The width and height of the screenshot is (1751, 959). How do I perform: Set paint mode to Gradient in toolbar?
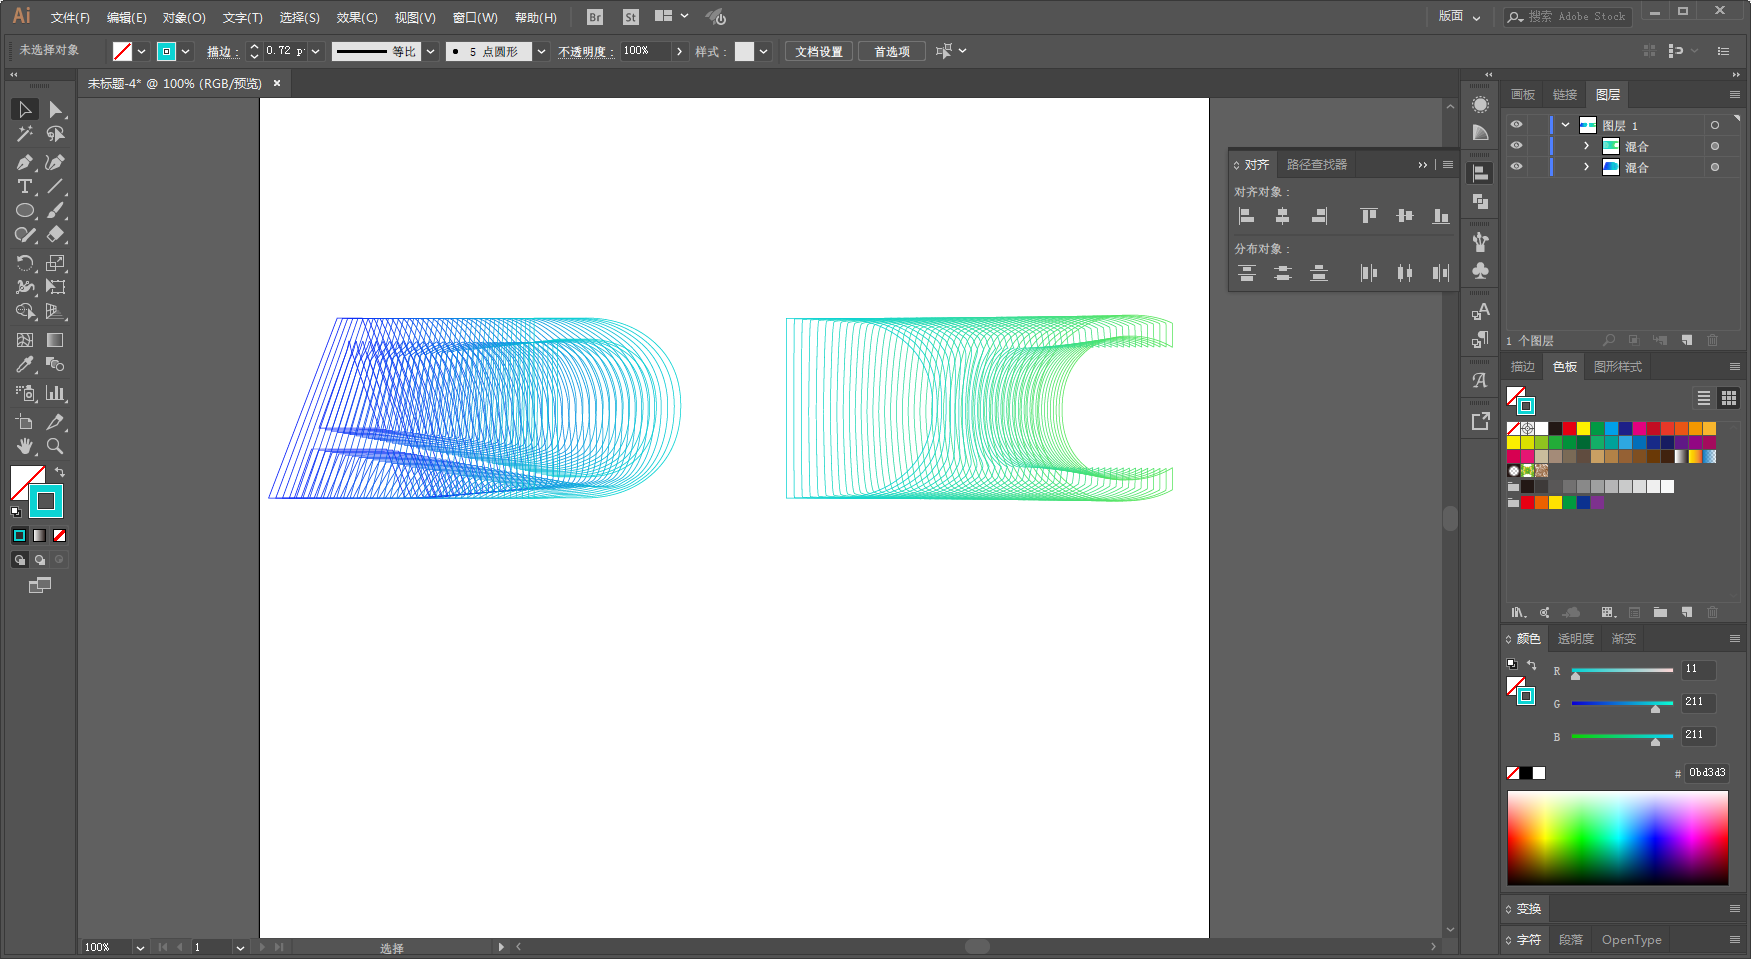(40, 536)
